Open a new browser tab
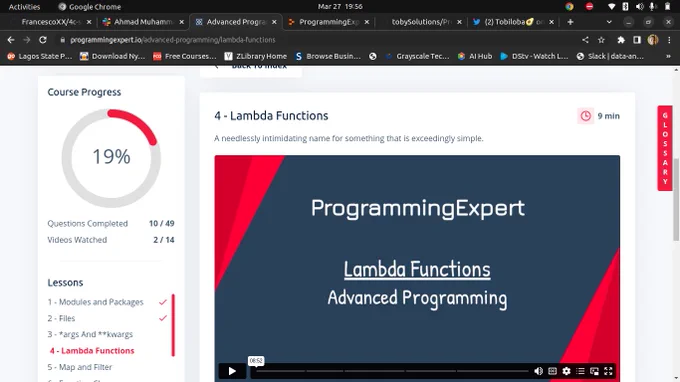 [570, 22]
